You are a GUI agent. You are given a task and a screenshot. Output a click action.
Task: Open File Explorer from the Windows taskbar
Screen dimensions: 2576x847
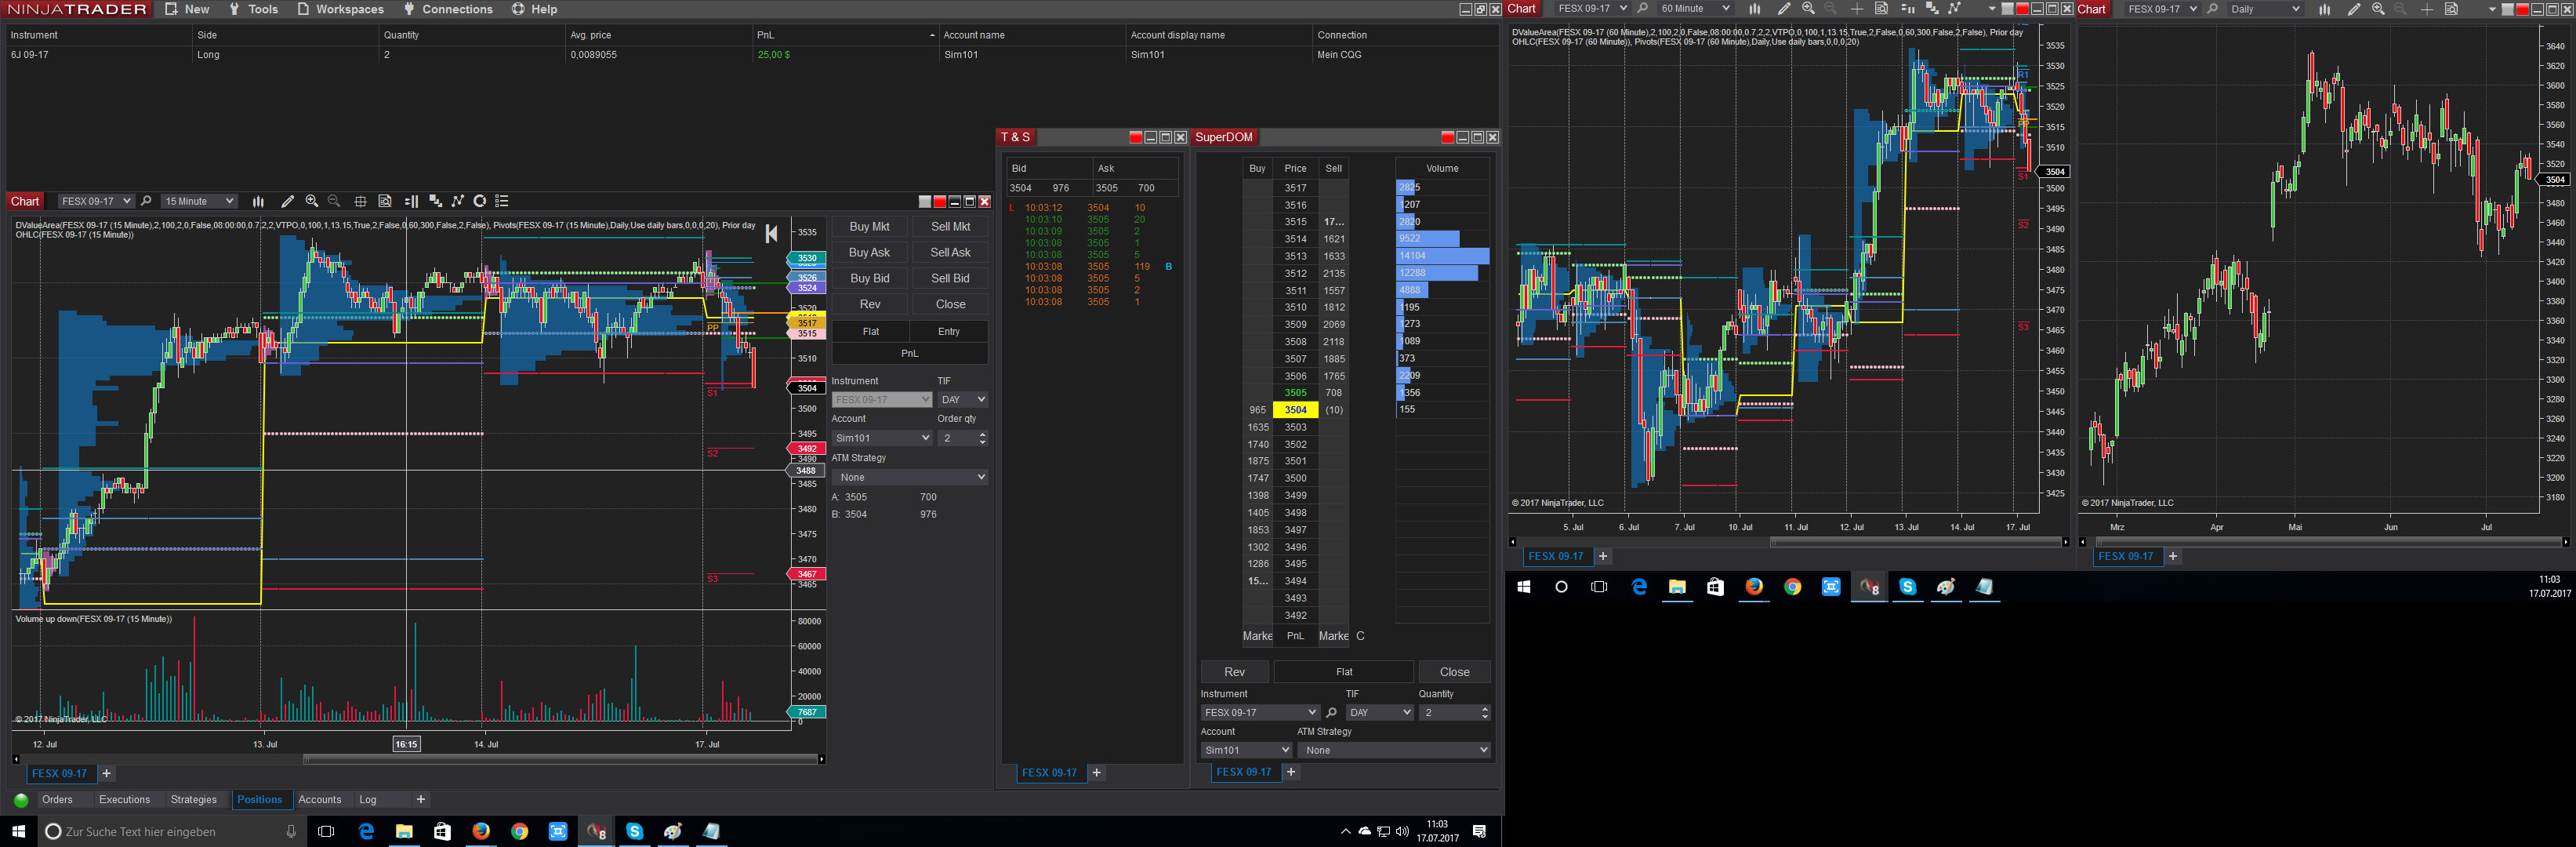click(404, 831)
